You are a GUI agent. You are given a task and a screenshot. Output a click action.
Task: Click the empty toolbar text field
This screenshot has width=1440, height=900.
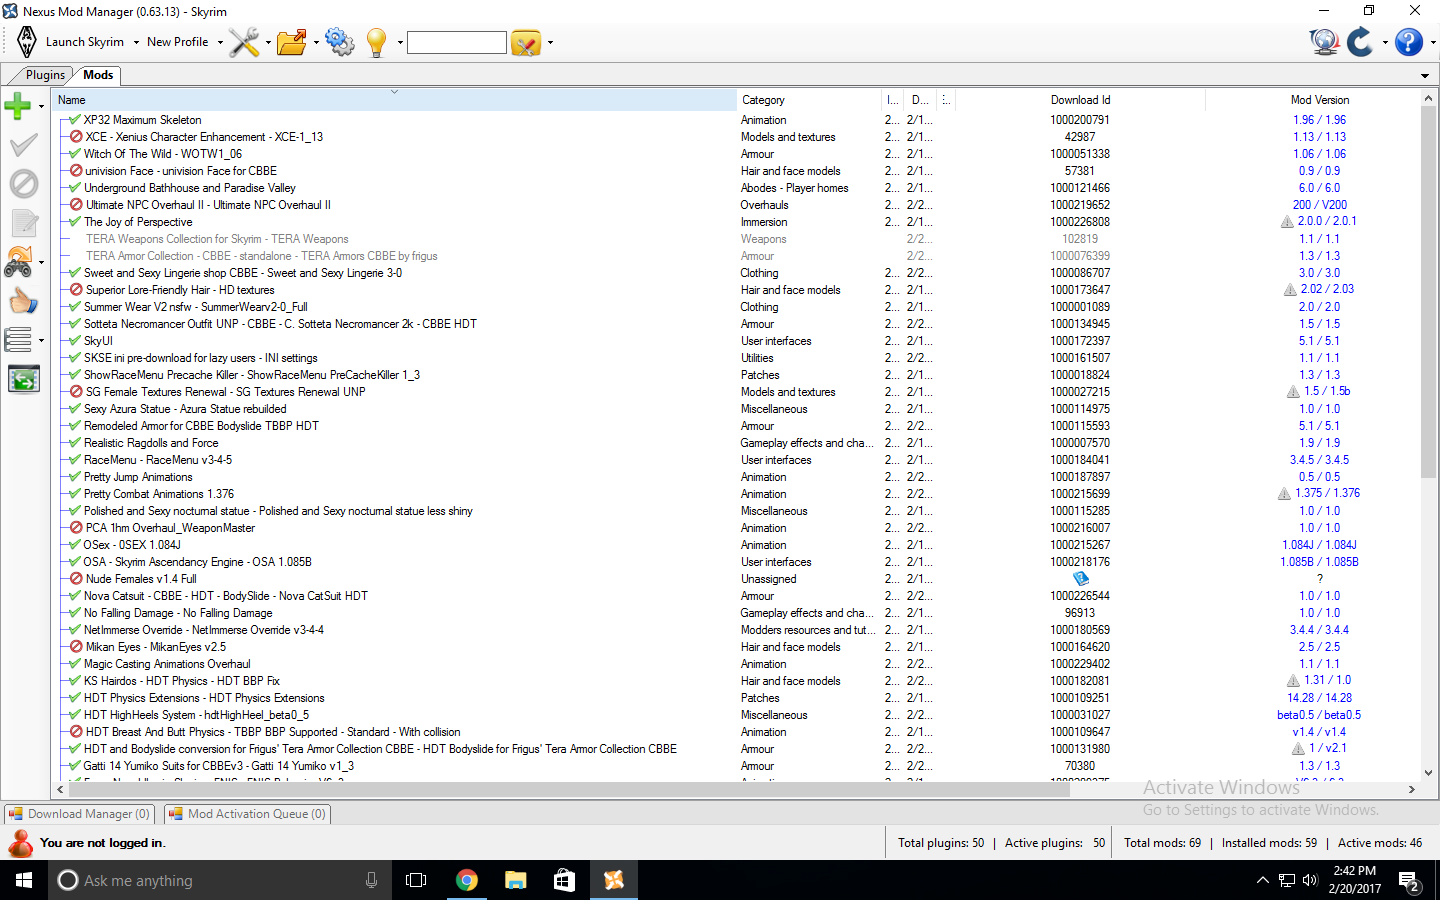coord(456,42)
